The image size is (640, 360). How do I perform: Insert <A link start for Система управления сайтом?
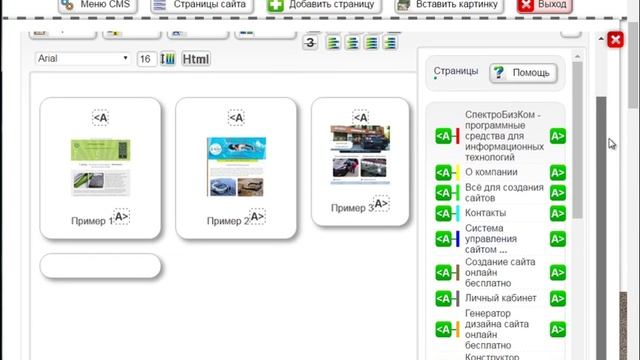tap(443, 239)
